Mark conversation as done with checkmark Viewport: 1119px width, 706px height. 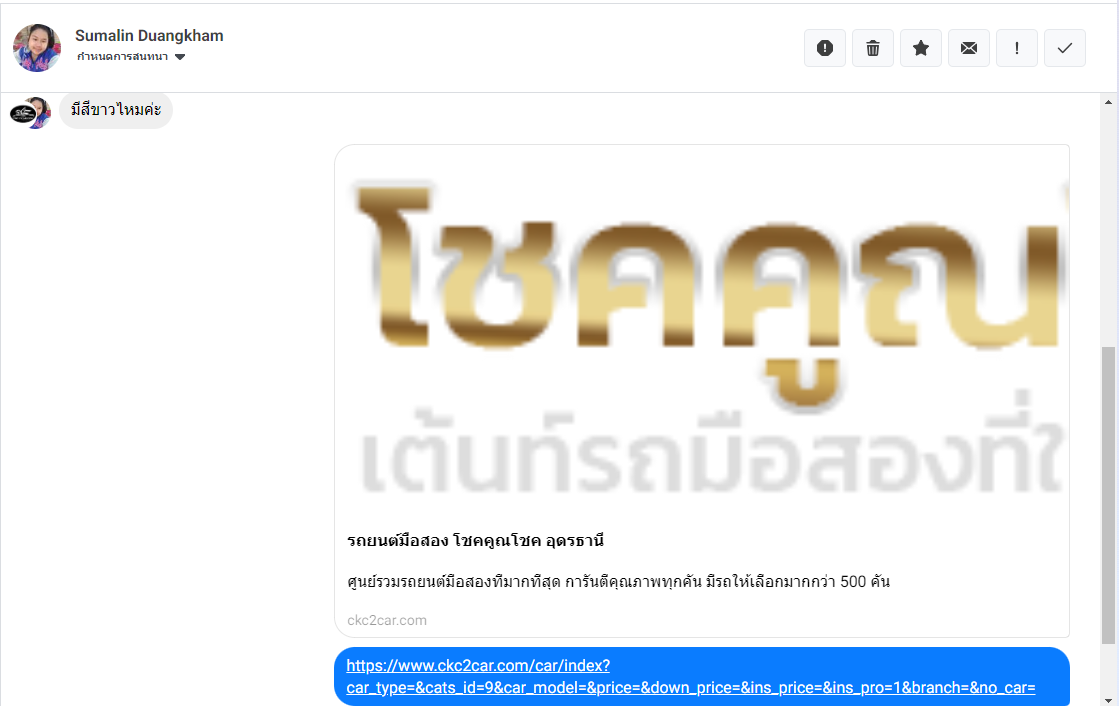click(1065, 48)
